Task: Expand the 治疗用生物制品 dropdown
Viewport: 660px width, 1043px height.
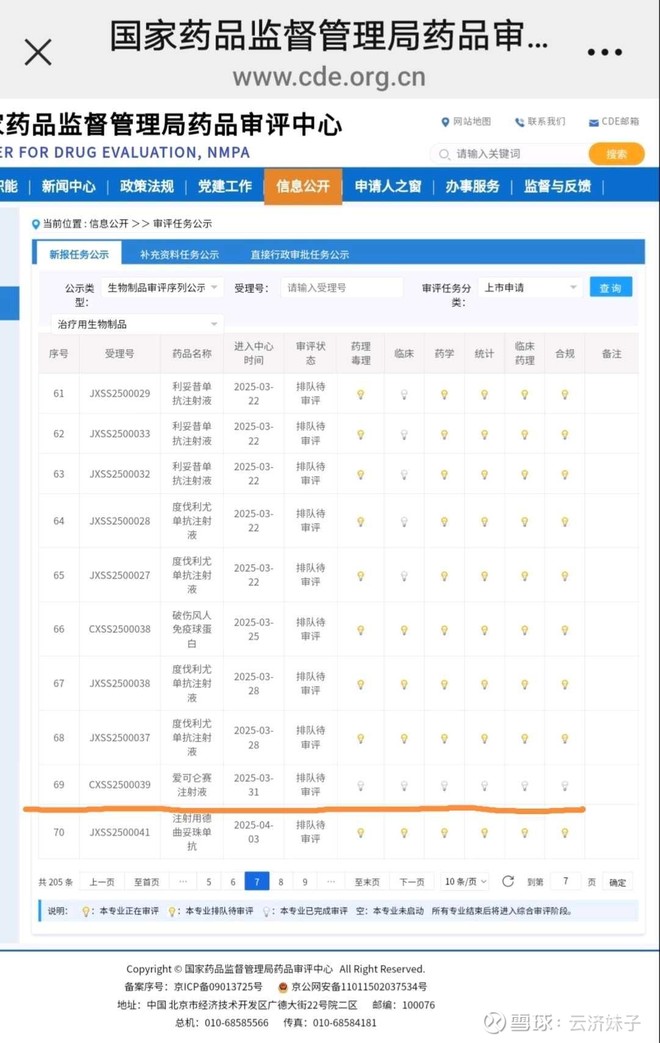Action: click(137, 324)
